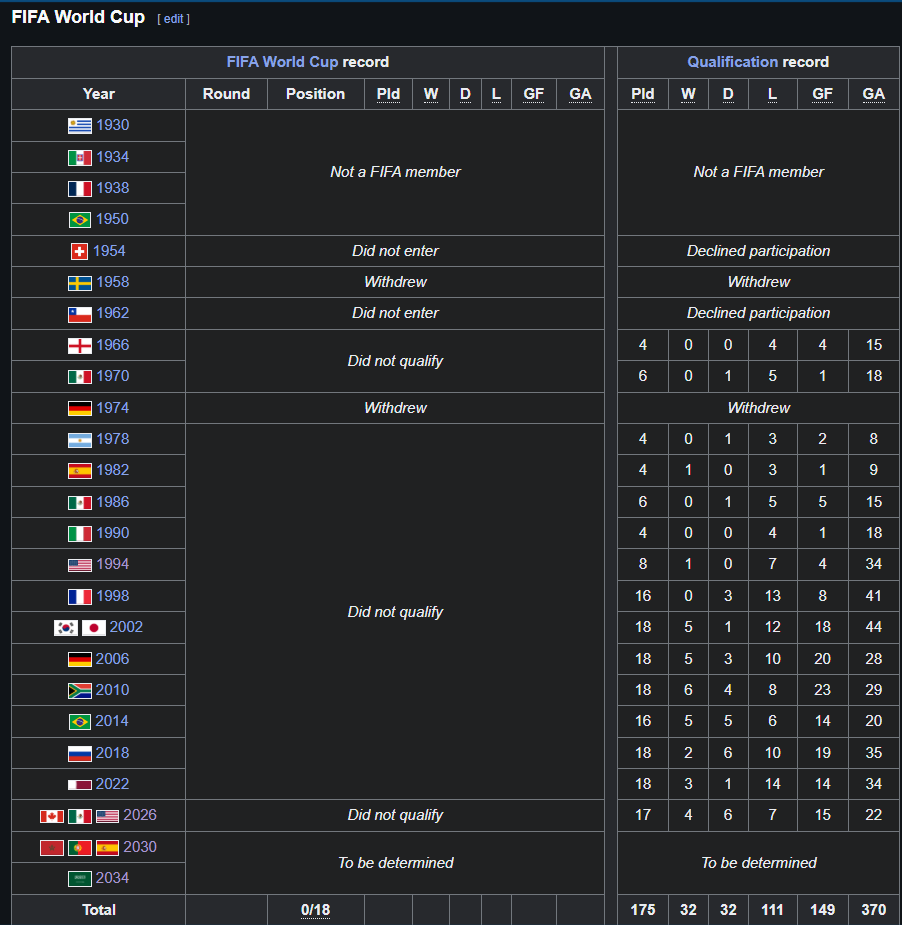Click the Position column header
The image size is (902, 925).
(316, 94)
